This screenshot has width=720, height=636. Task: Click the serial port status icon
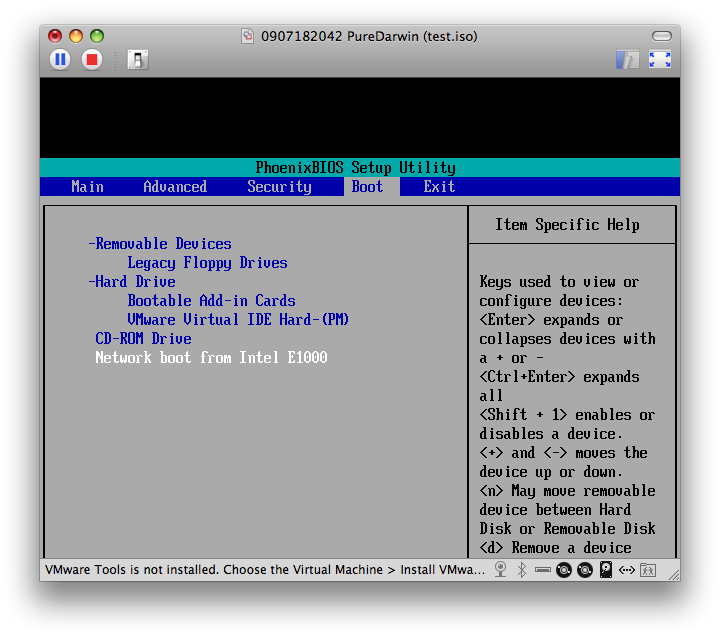click(x=543, y=570)
